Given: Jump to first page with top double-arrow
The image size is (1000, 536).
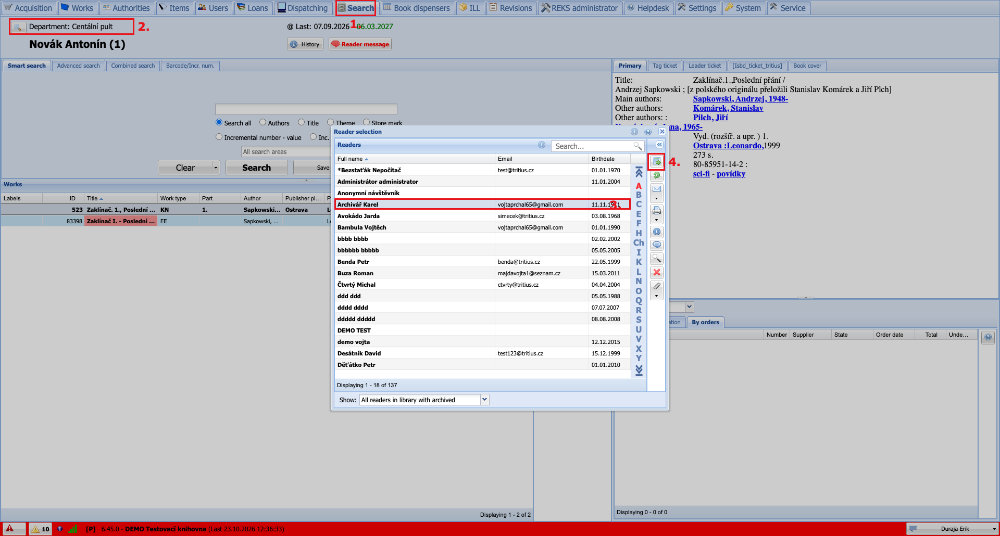Looking at the screenshot, I should coord(638,172).
